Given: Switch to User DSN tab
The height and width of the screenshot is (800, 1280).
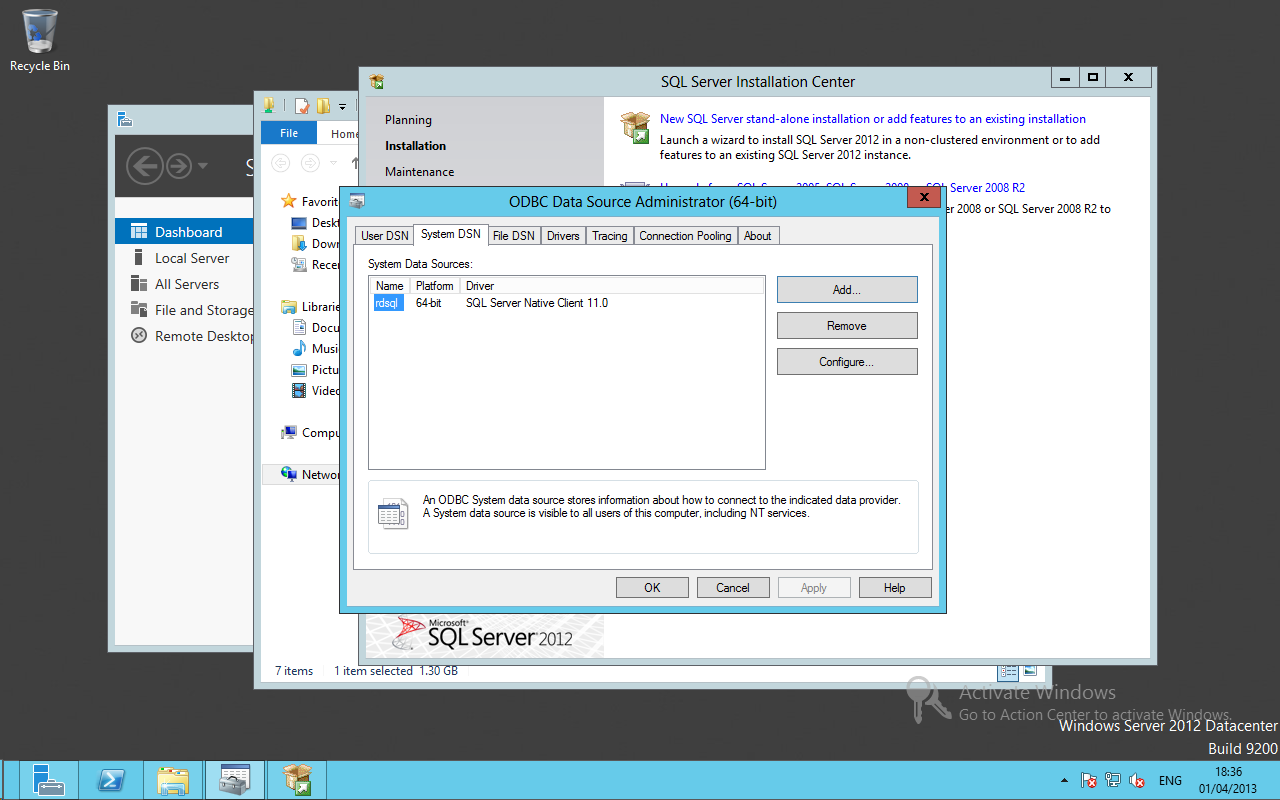Looking at the screenshot, I should tap(385, 236).
